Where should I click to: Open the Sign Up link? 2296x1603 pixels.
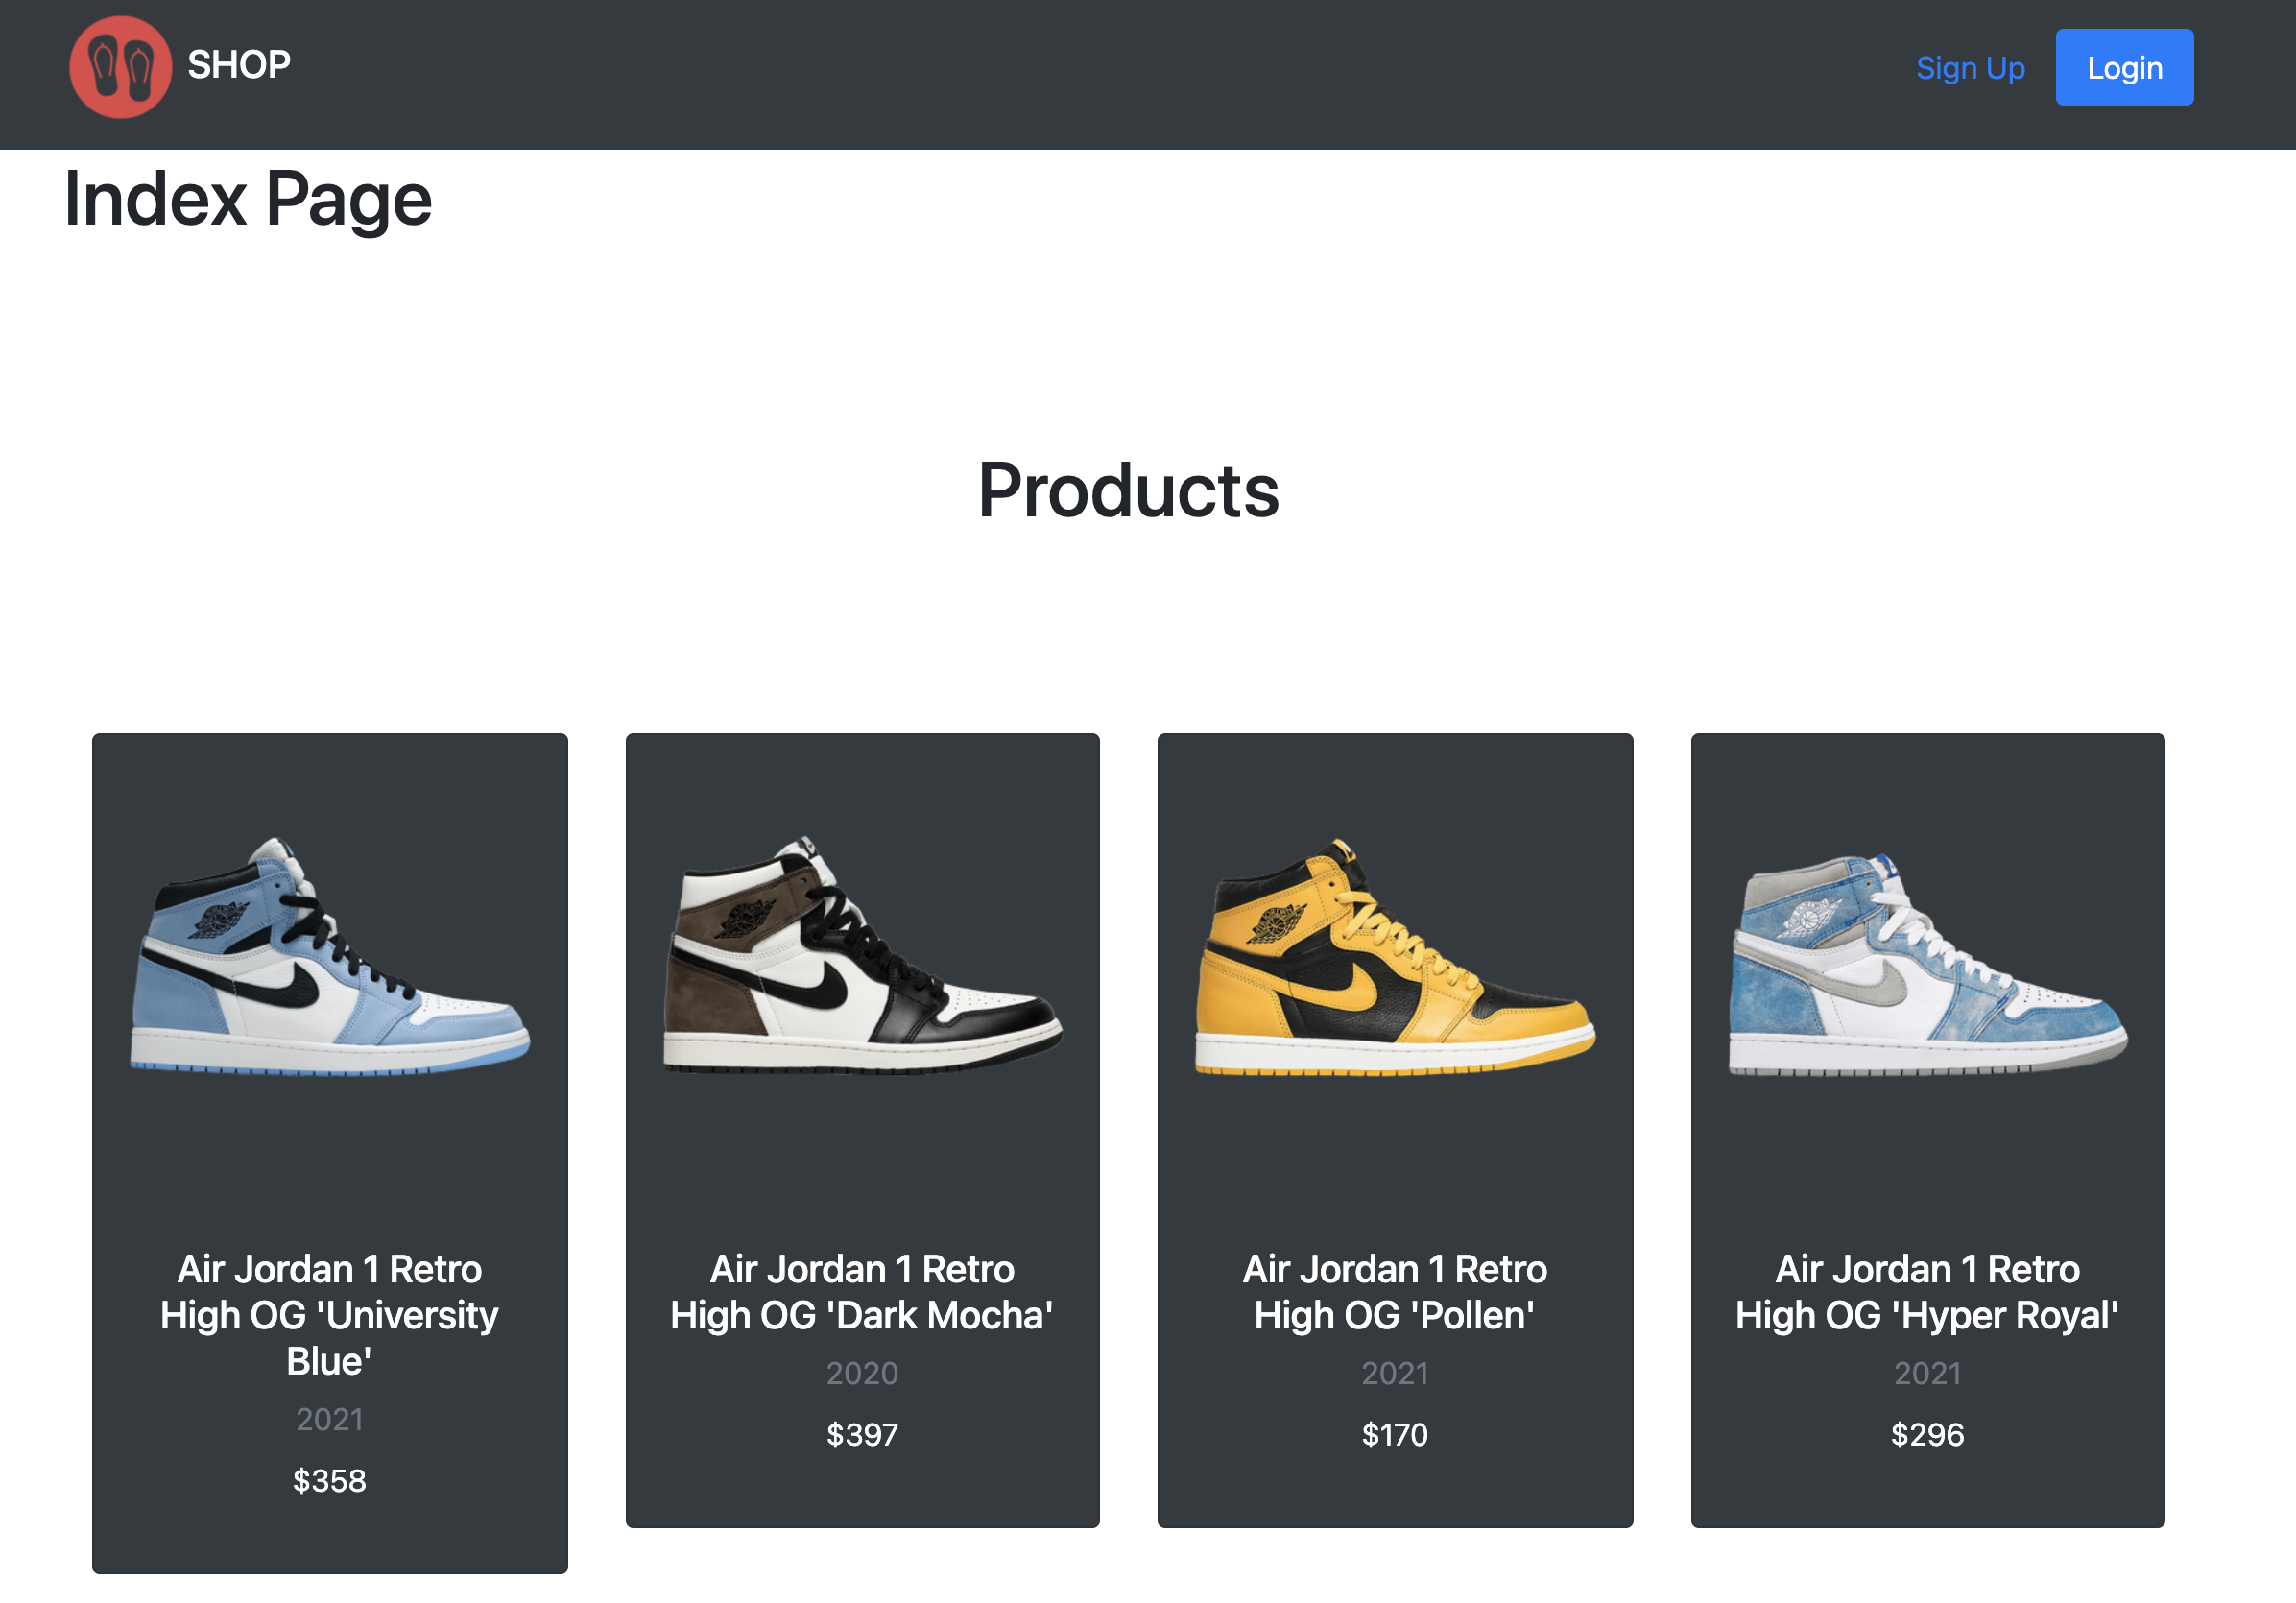click(1970, 68)
